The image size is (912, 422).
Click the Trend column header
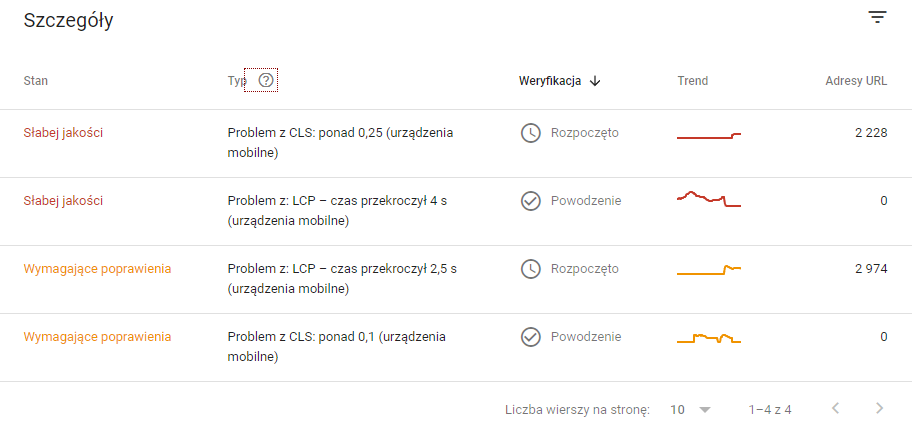coord(692,81)
